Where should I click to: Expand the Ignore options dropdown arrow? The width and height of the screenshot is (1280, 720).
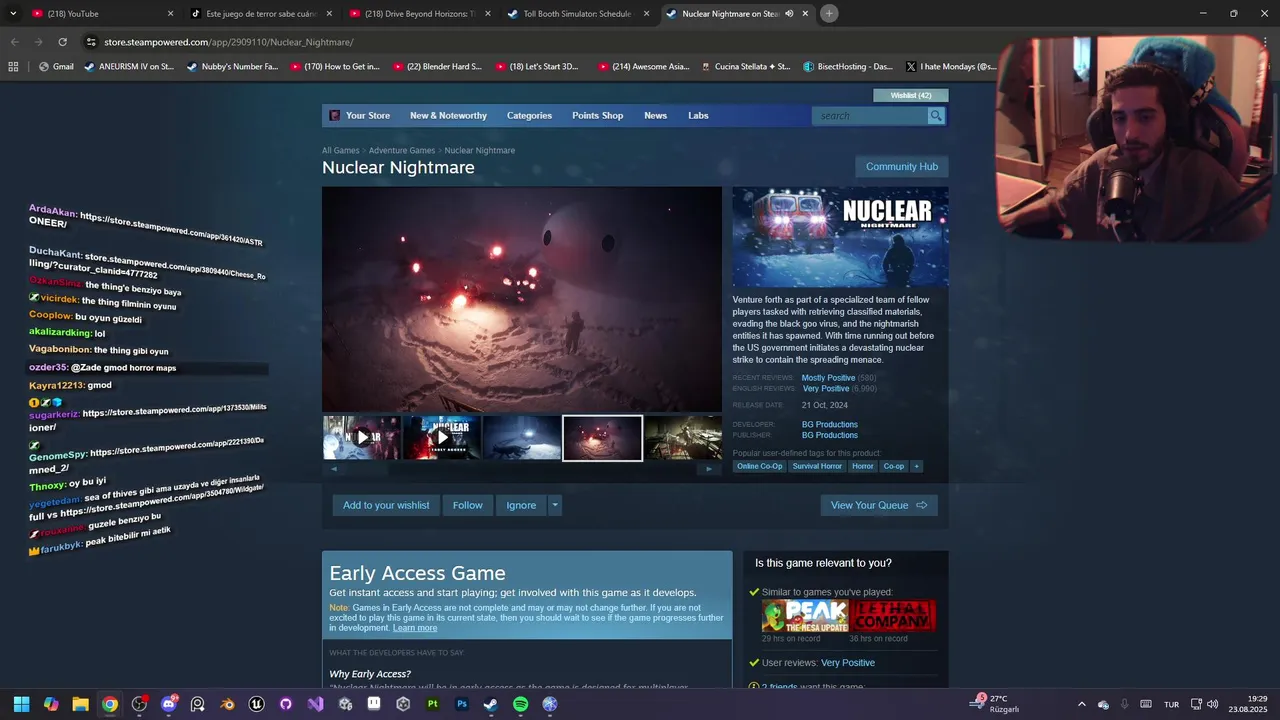point(555,505)
